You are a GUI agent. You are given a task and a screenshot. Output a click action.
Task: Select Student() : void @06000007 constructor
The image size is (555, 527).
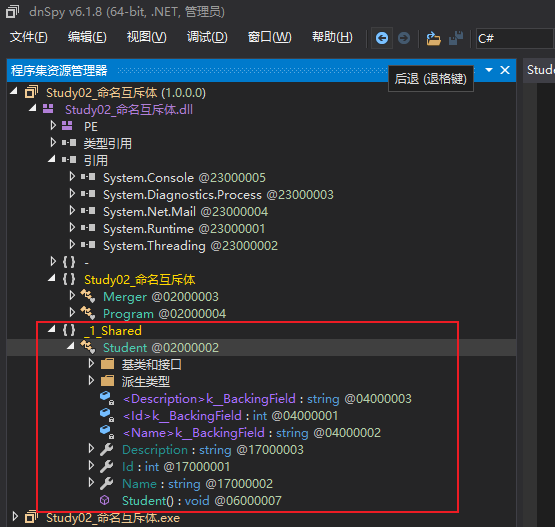pos(202,500)
